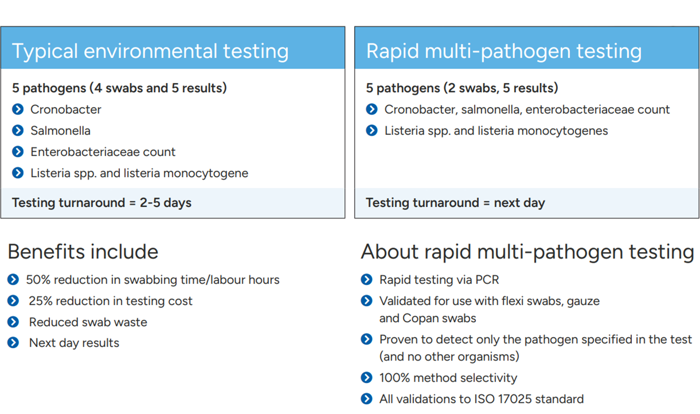This screenshot has width=700, height=414.
Task: Click the chevron beside Validated for use with flexi swabs
Action: pyautogui.click(x=367, y=301)
